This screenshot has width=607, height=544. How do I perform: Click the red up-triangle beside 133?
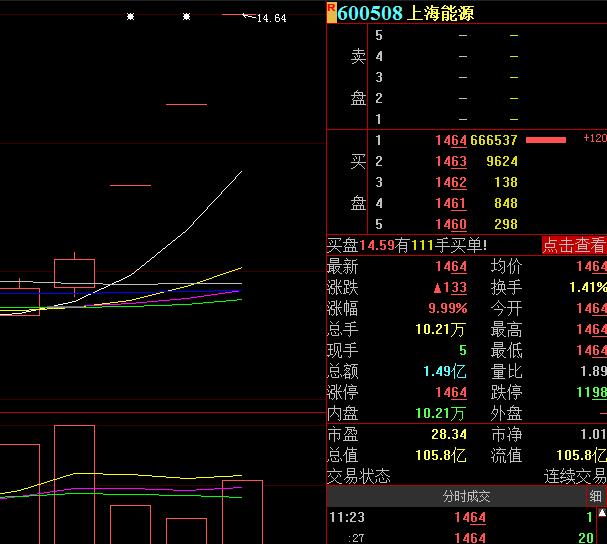(x=436, y=288)
